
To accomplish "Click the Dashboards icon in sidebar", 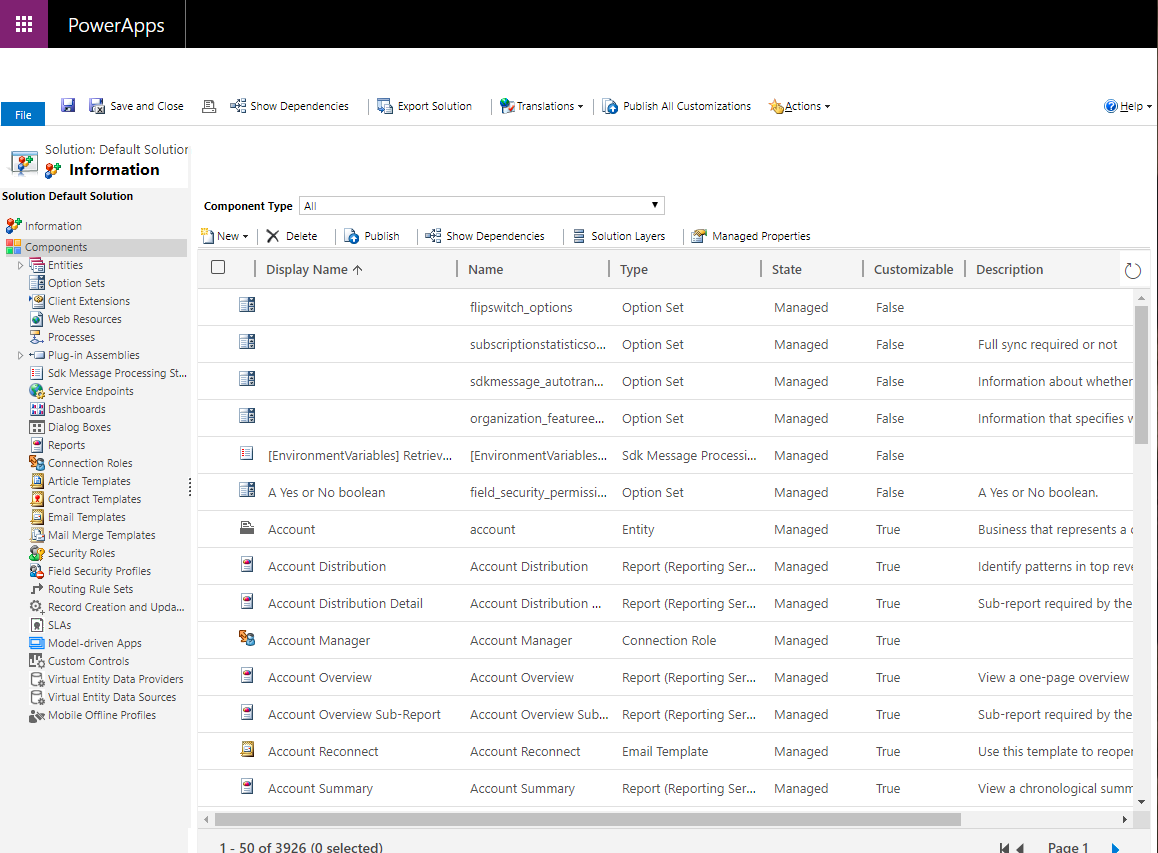I will [x=36, y=408].
